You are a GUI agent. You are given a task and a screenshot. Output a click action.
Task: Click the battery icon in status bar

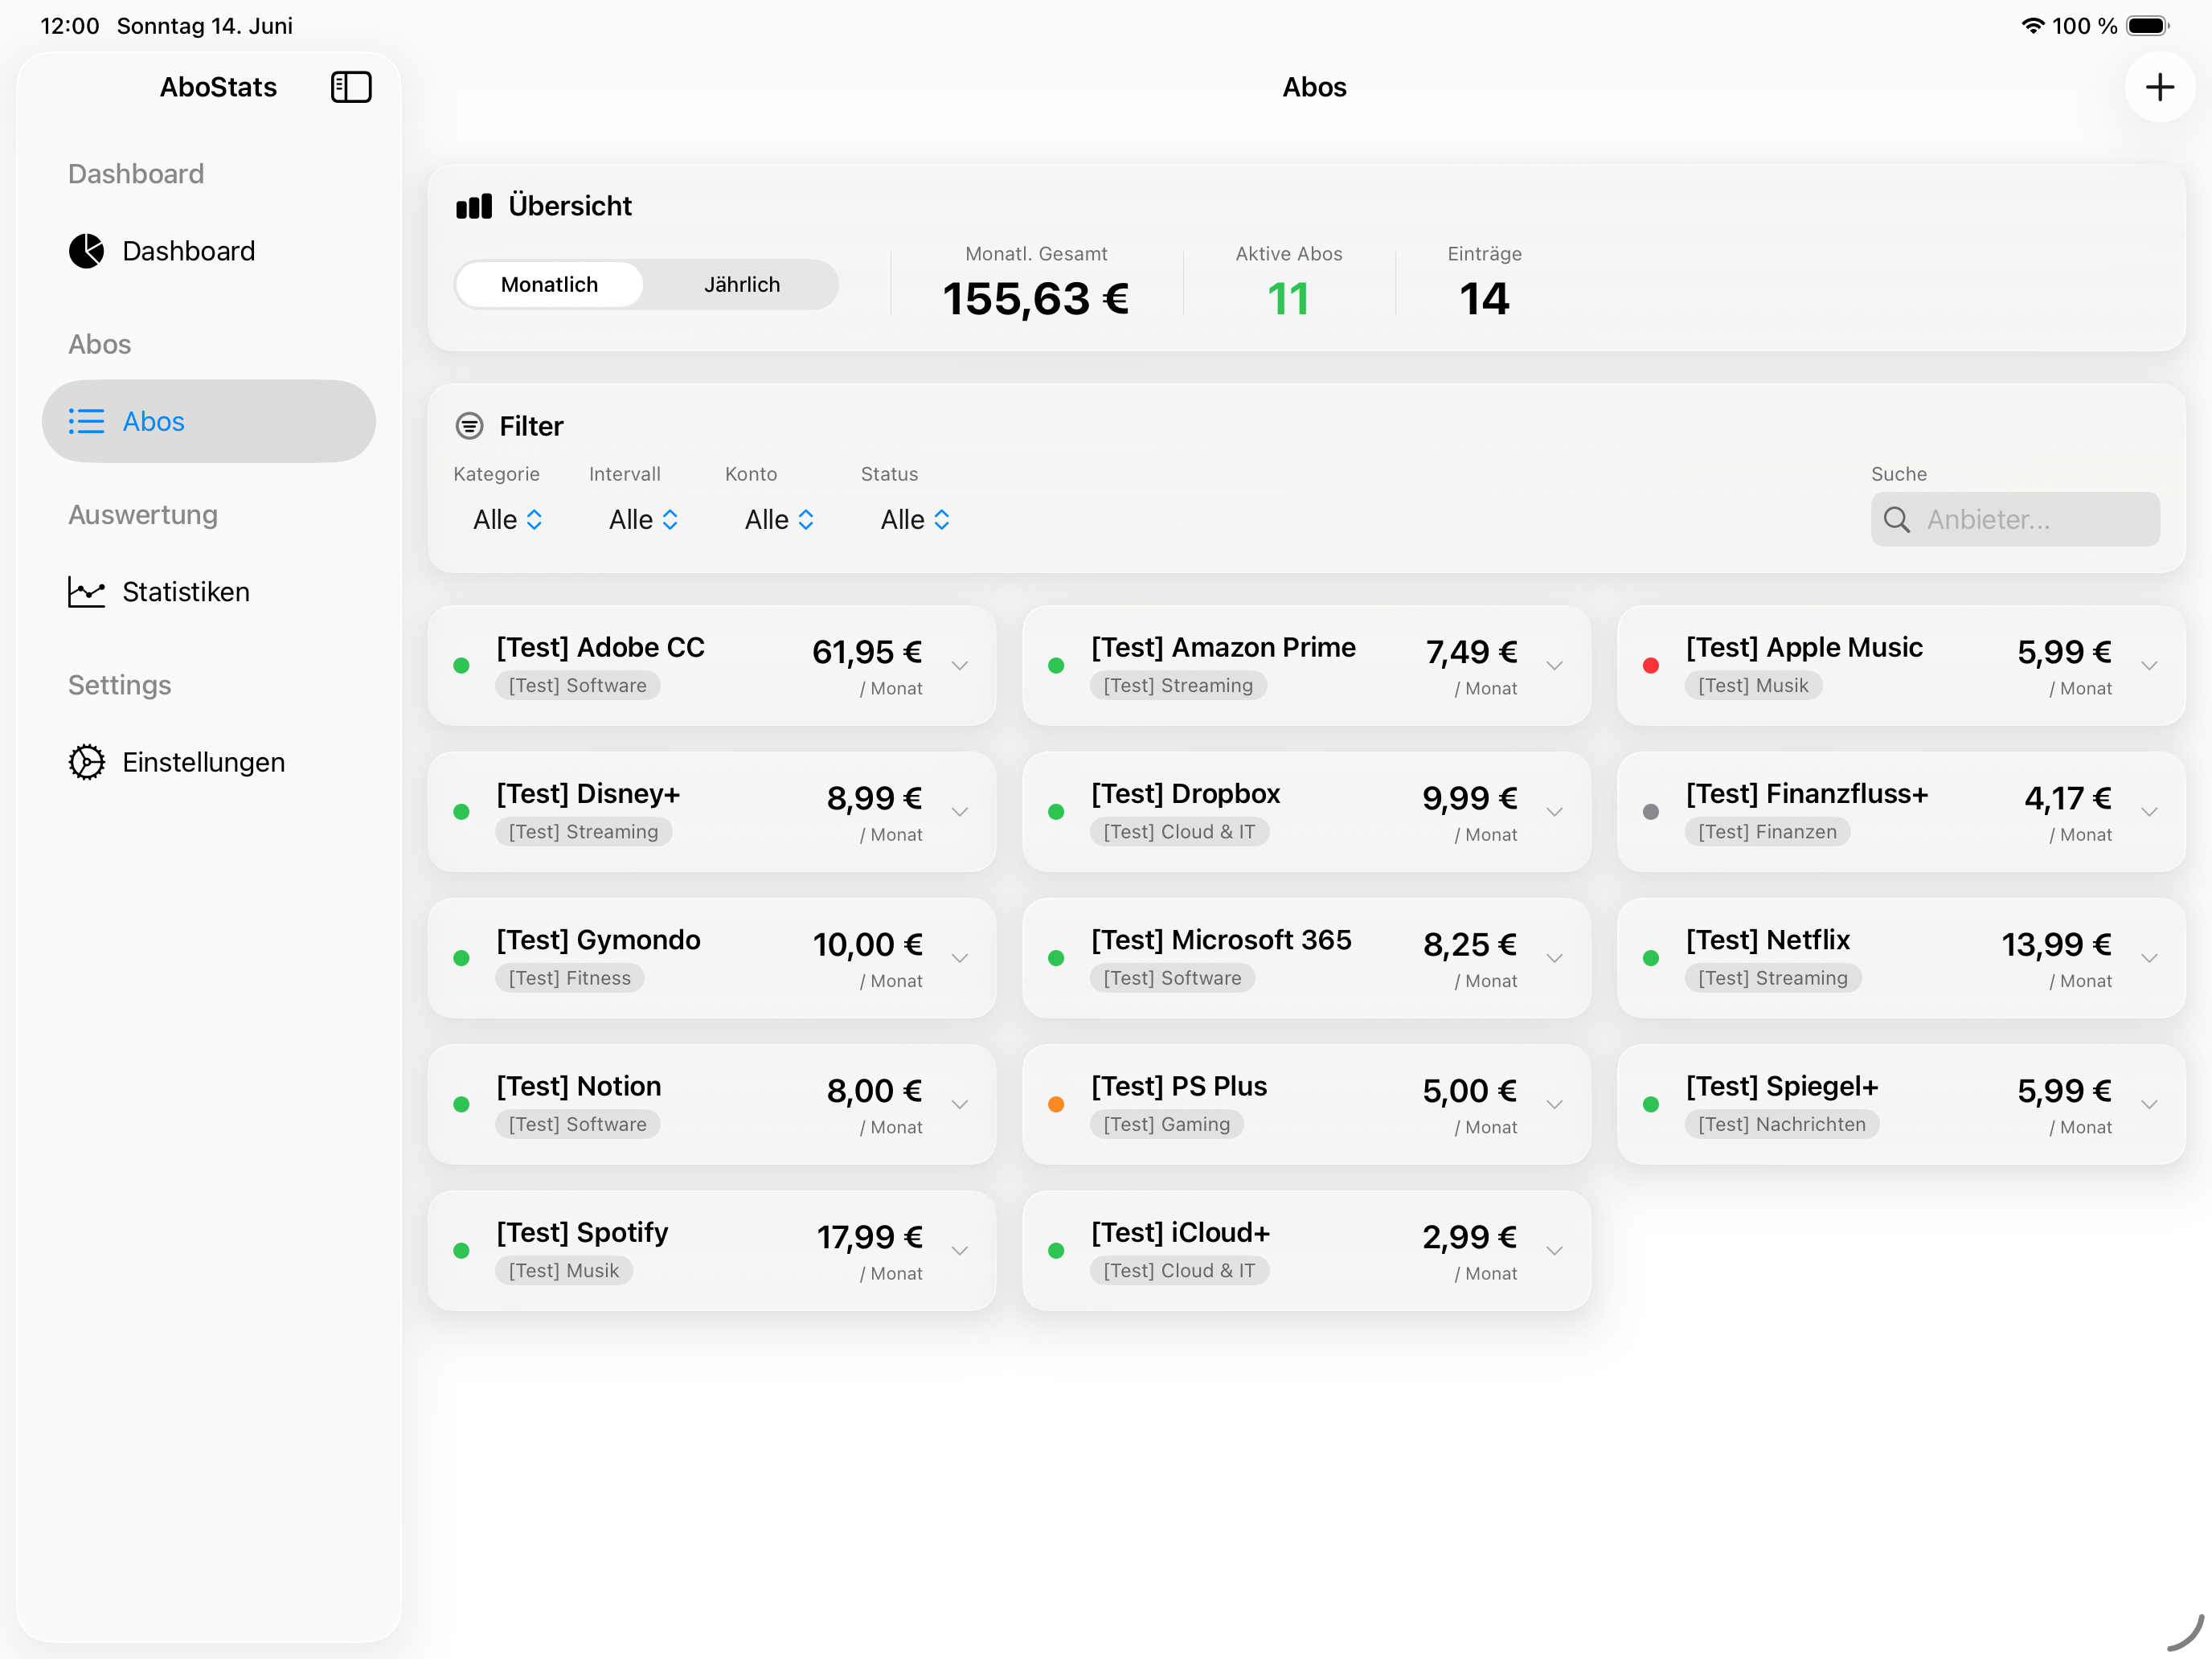coord(2147,26)
